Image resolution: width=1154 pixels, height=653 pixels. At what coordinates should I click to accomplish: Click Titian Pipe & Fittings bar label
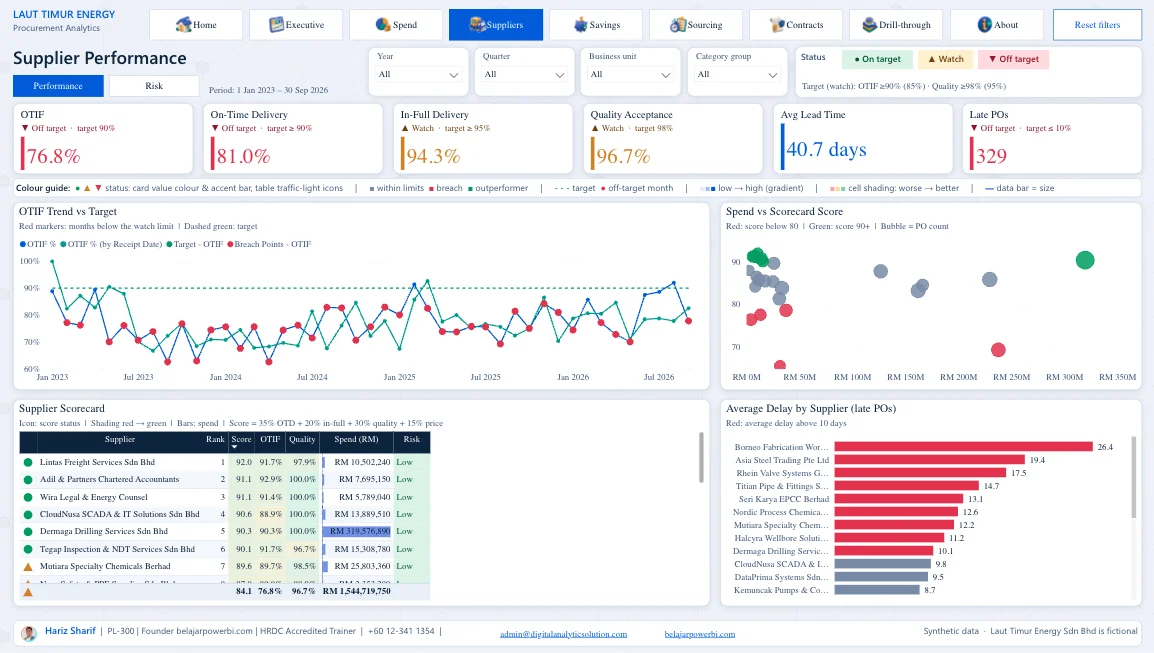pos(782,486)
